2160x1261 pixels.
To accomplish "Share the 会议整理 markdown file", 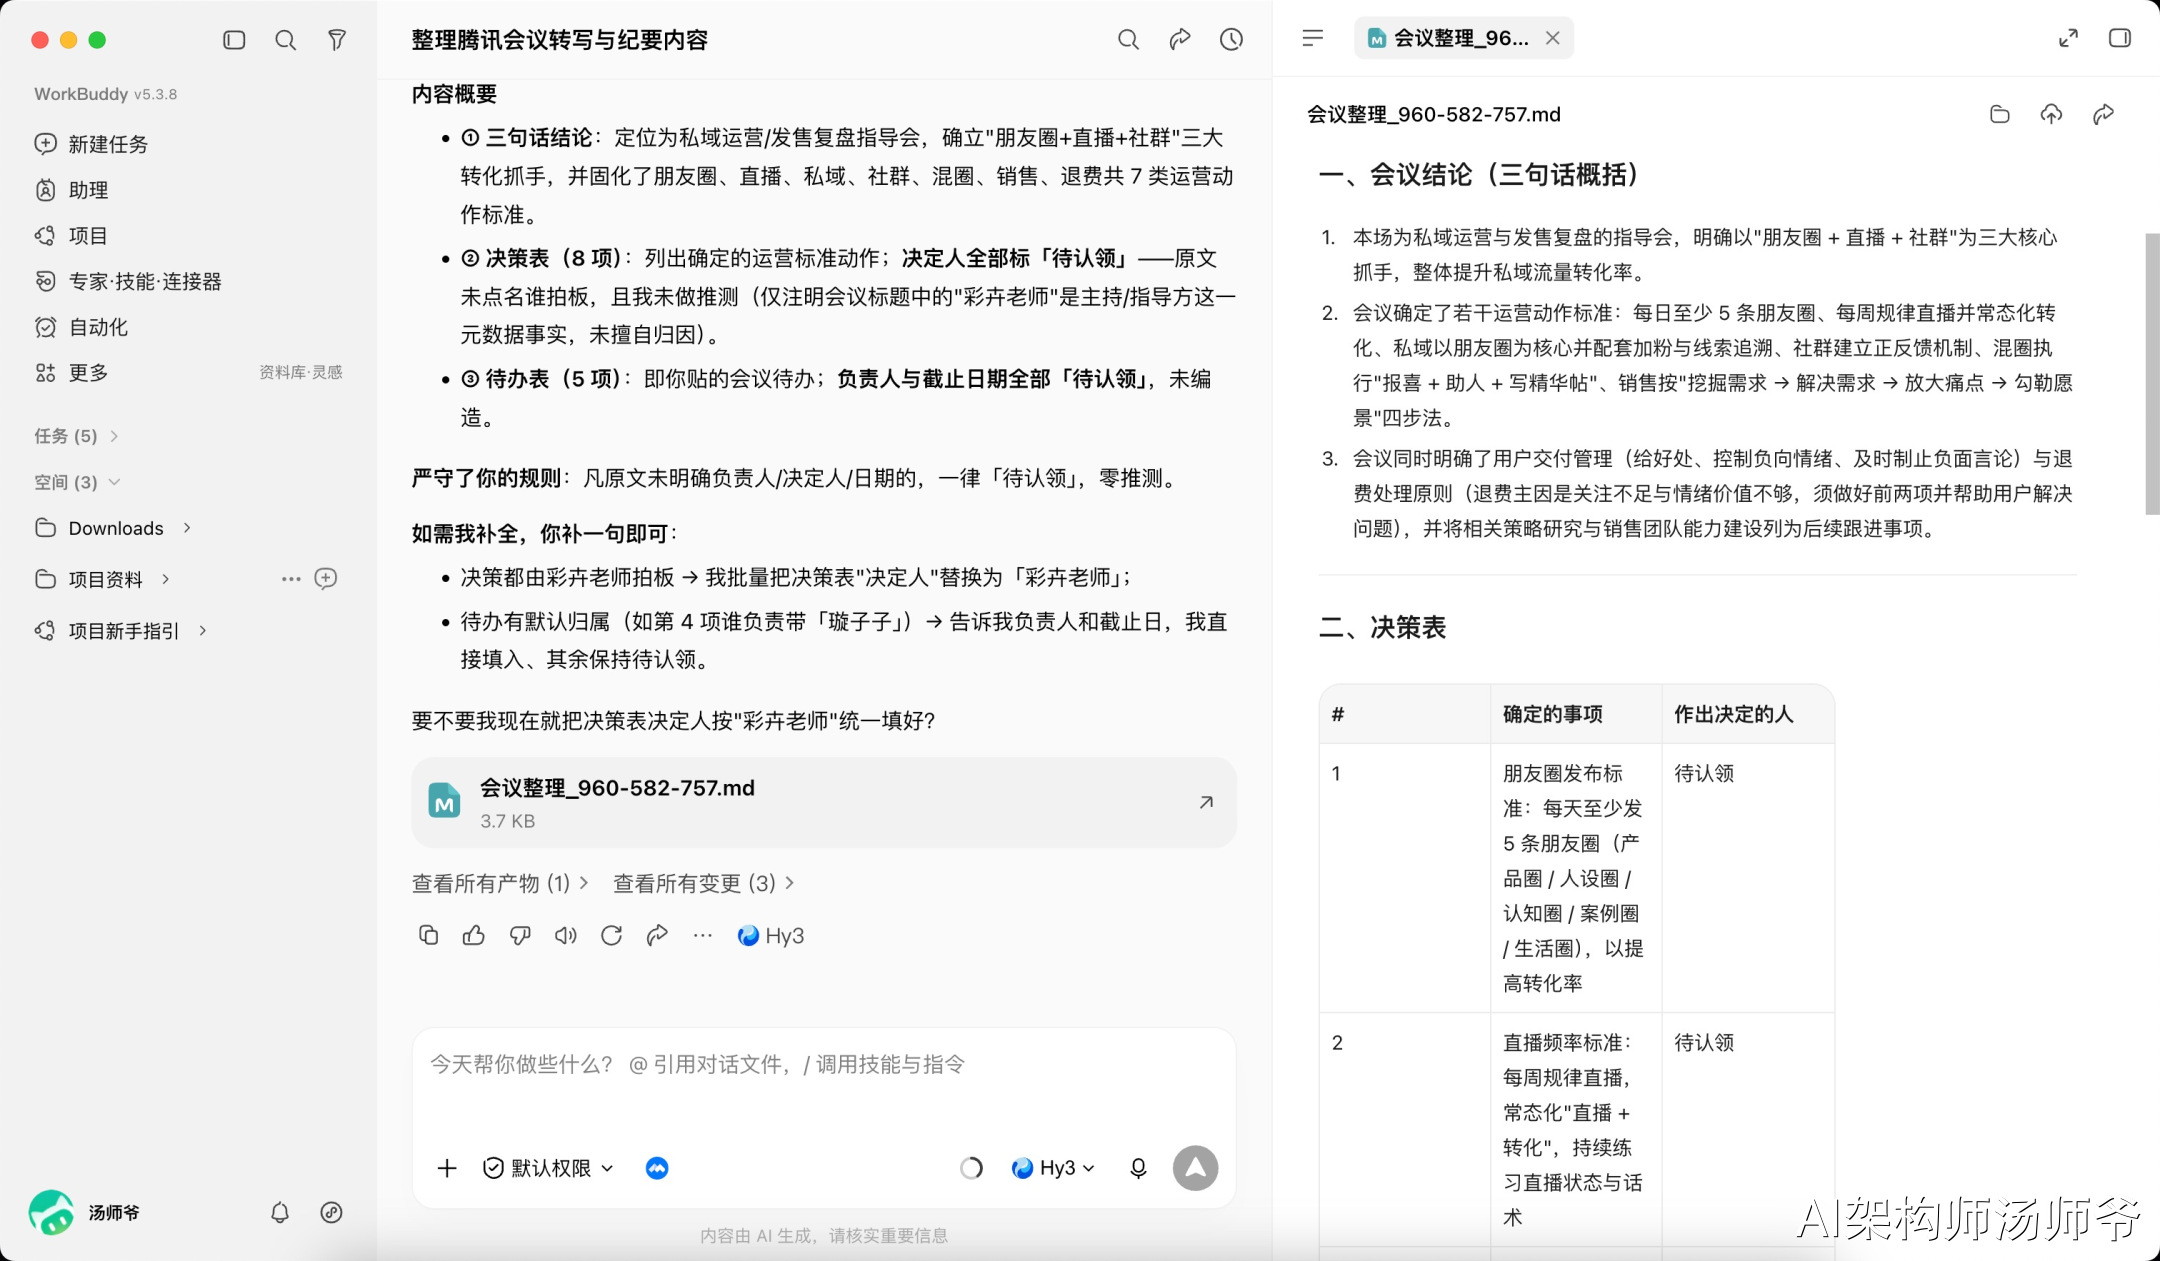I will (2103, 114).
